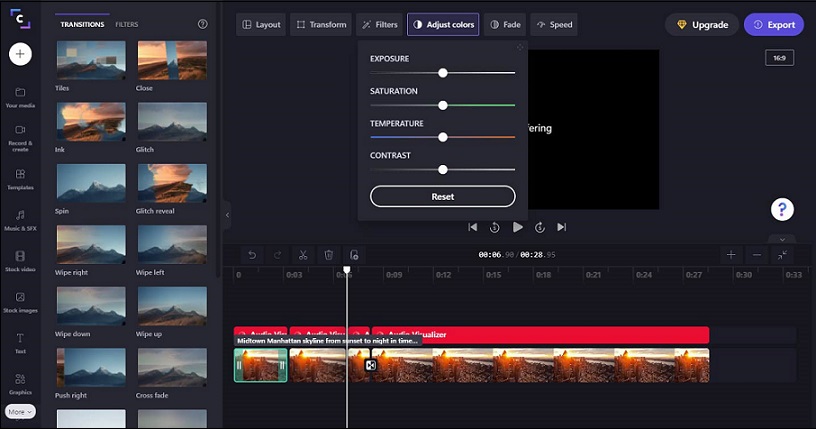The width and height of the screenshot is (816, 429).
Task: Forward five seconds
Action: tap(540, 227)
